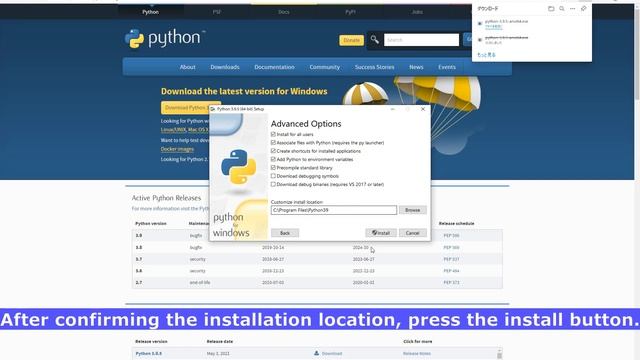Open the three-dots more options in downloads panel
Screen dimensions: 640x360
[573, 9]
